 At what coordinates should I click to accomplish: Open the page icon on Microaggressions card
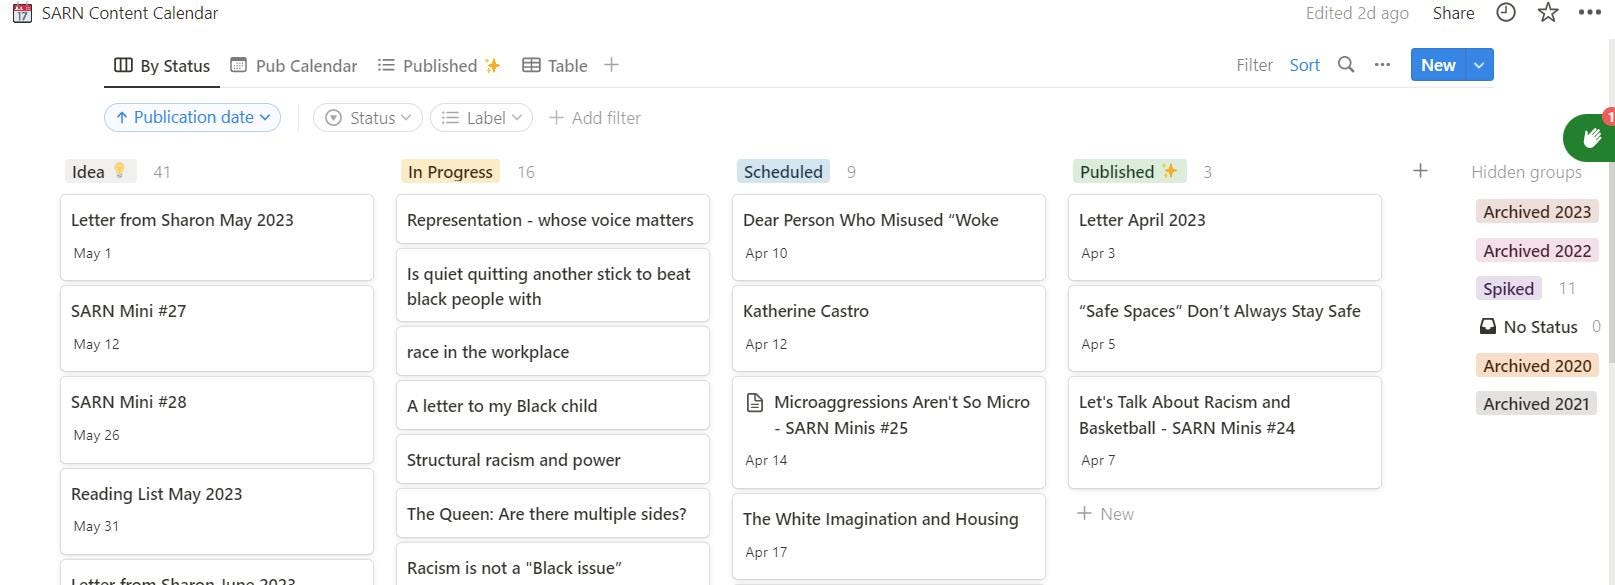pos(755,403)
